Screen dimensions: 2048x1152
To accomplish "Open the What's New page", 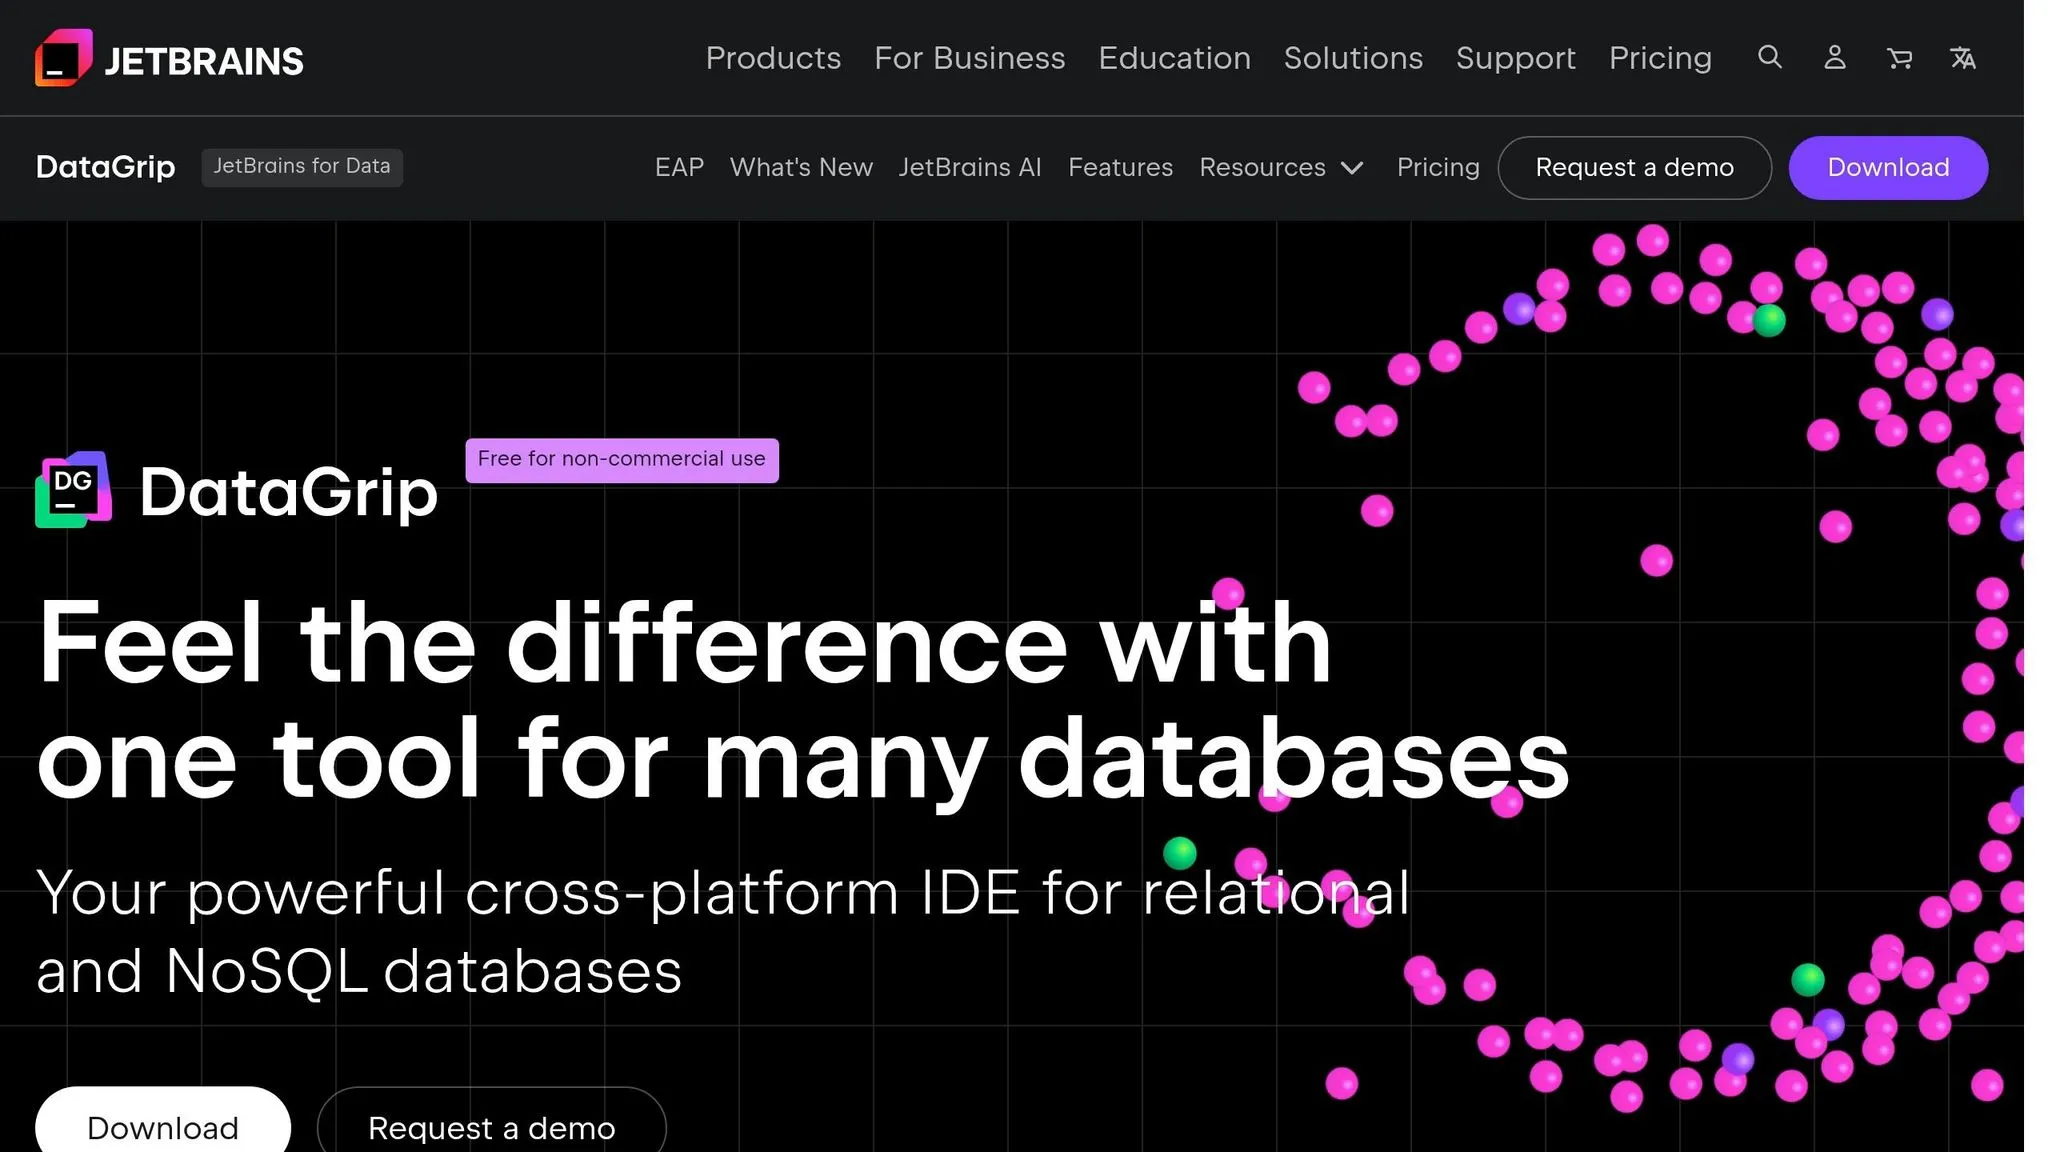I will [x=801, y=167].
